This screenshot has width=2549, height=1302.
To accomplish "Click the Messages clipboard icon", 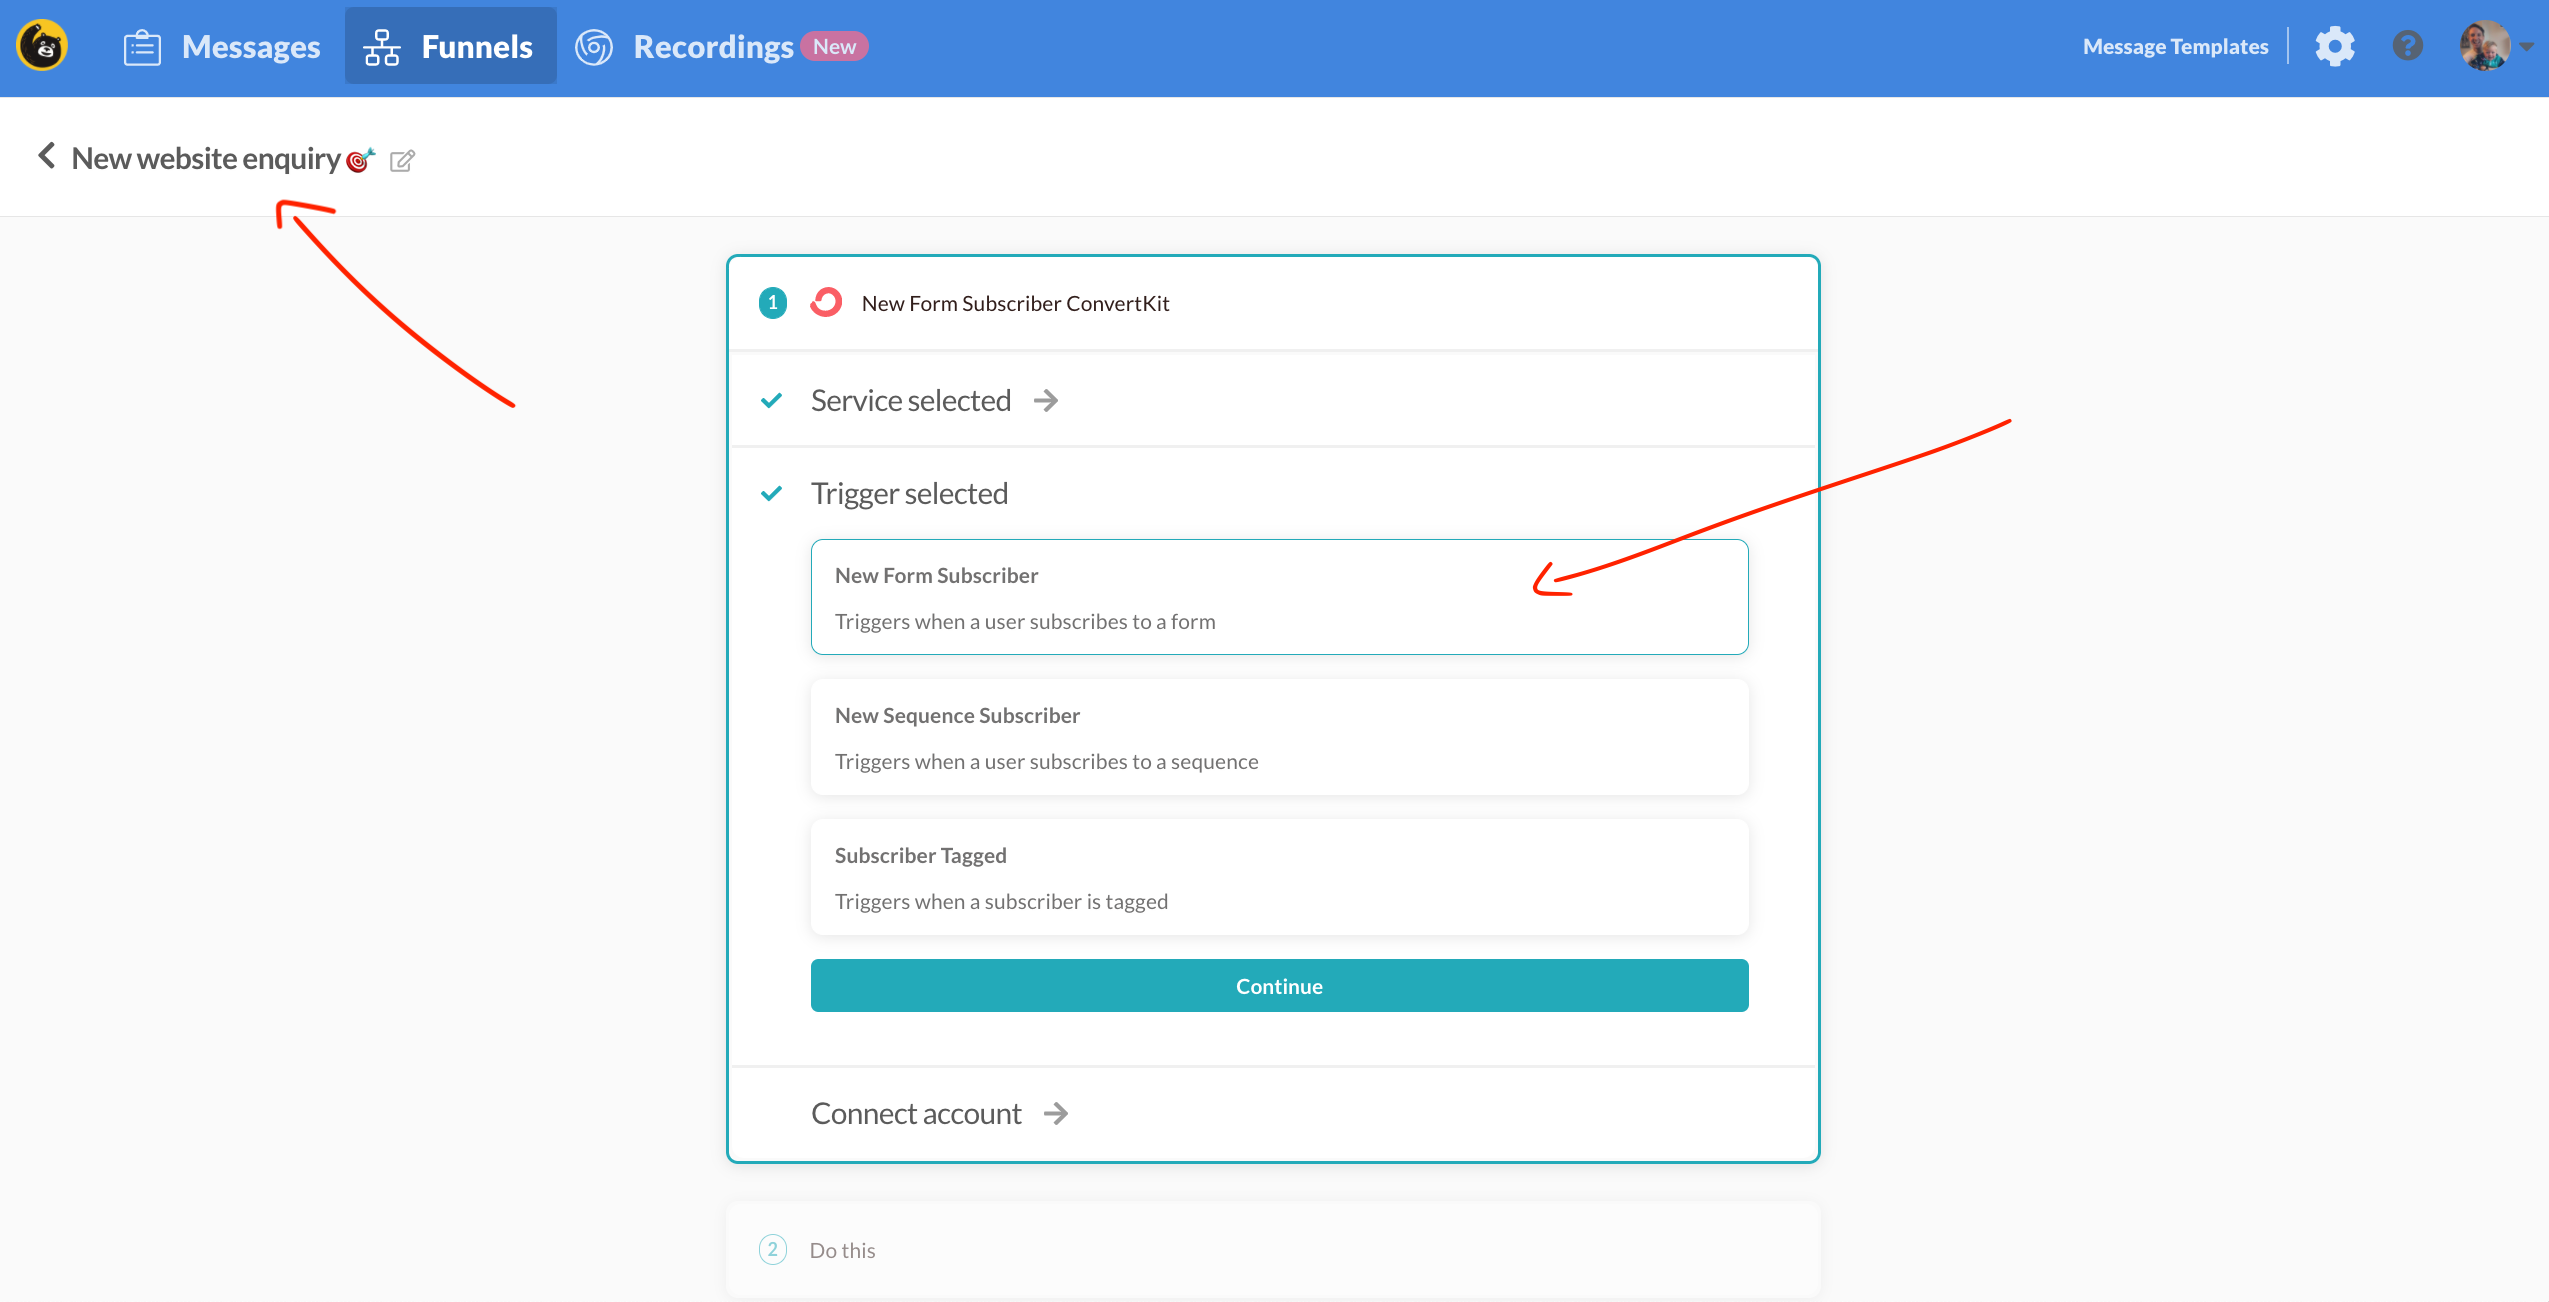I will 142,47.
